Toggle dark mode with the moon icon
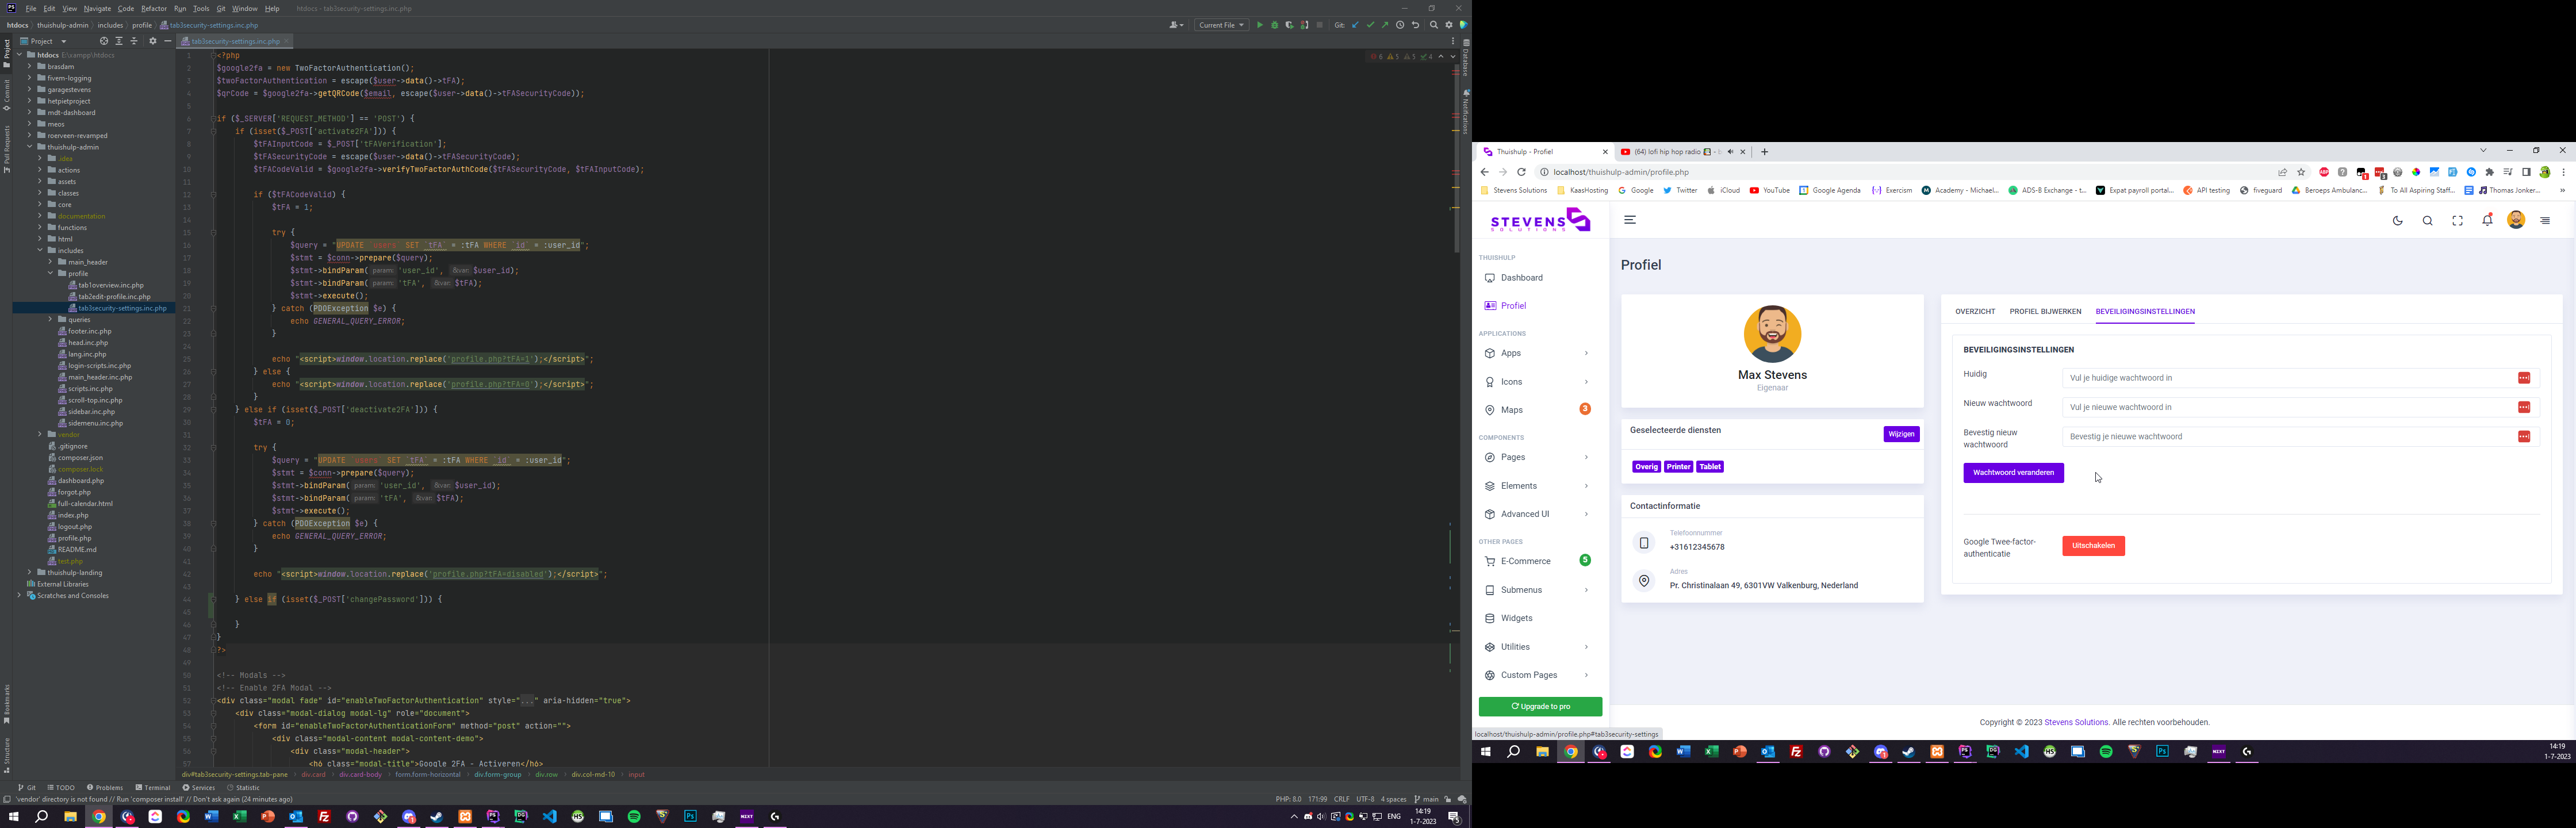2576x828 pixels. (x=2398, y=221)
